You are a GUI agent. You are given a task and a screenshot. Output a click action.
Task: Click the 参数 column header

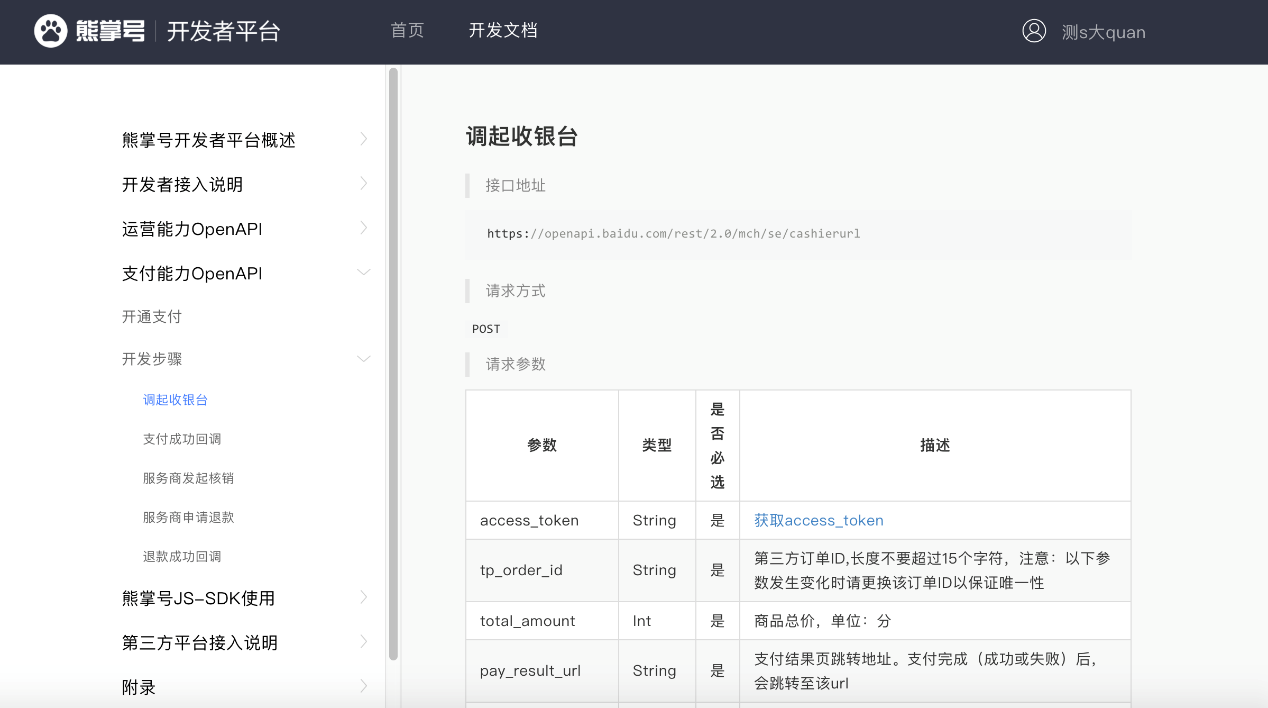point(542,446)
